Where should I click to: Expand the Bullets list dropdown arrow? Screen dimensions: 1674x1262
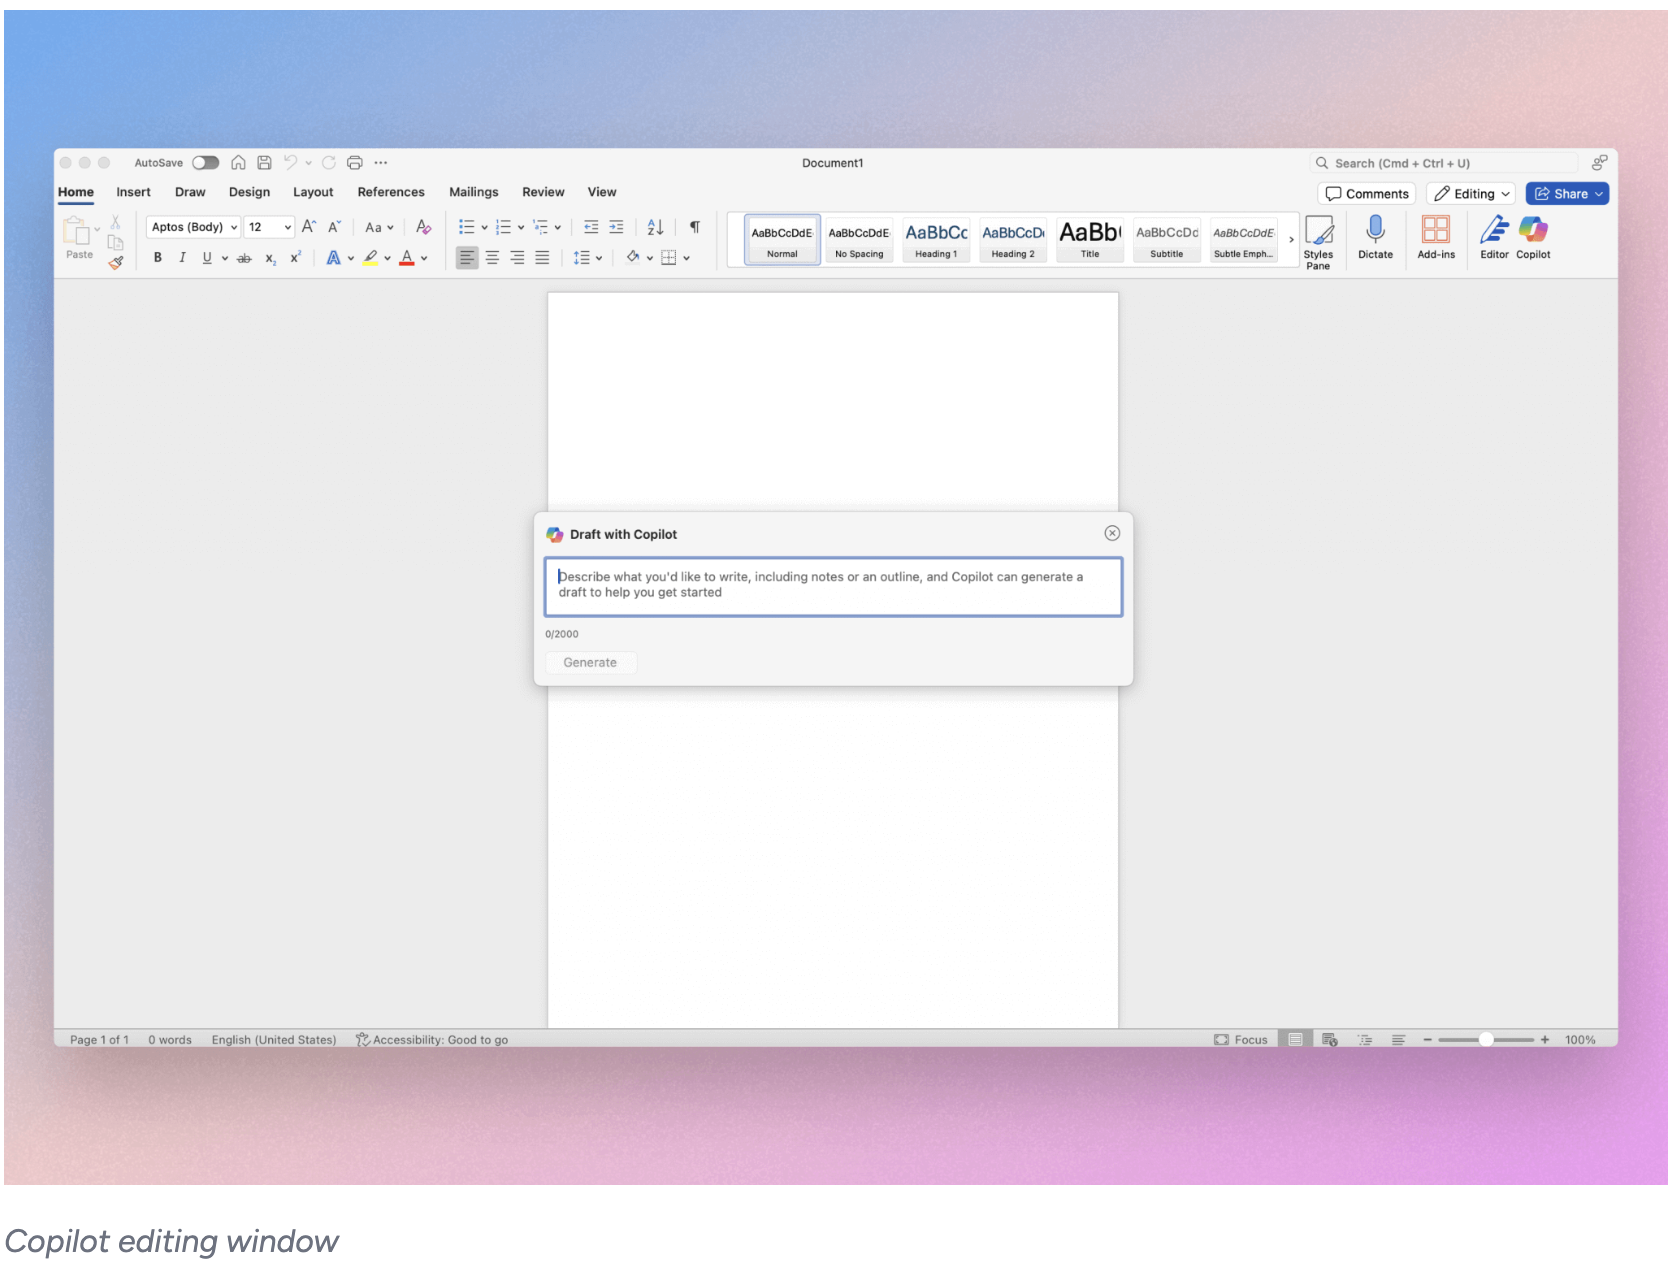(483, 227)
